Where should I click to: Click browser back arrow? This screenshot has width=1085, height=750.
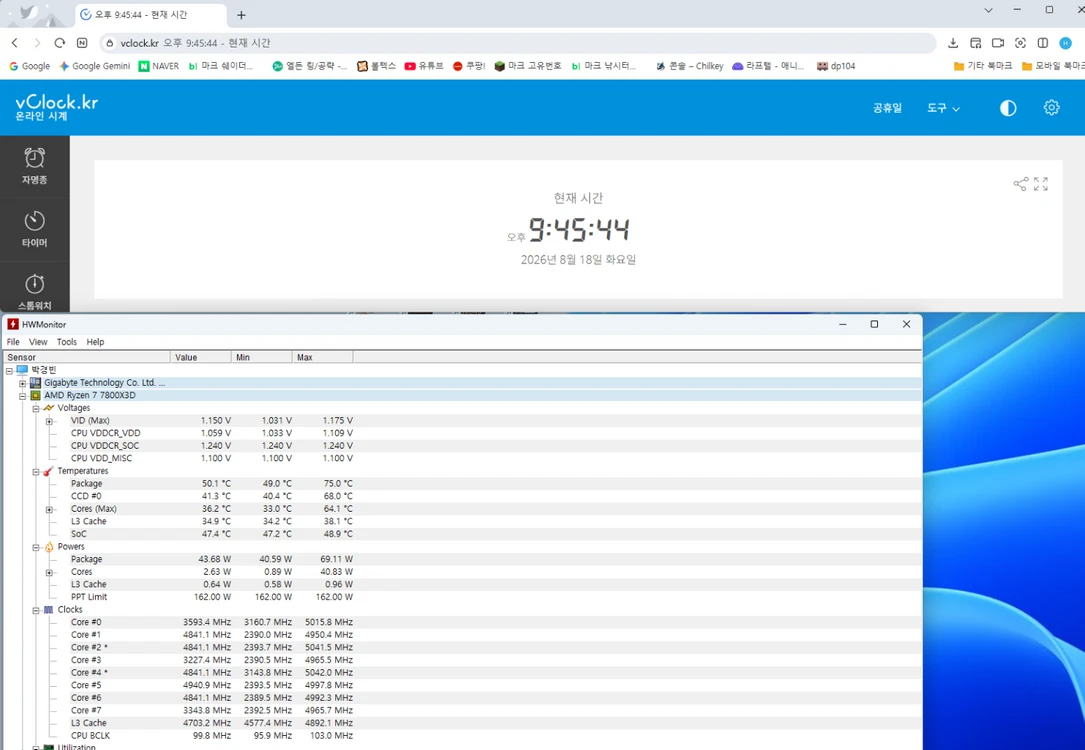click(15, 43)
